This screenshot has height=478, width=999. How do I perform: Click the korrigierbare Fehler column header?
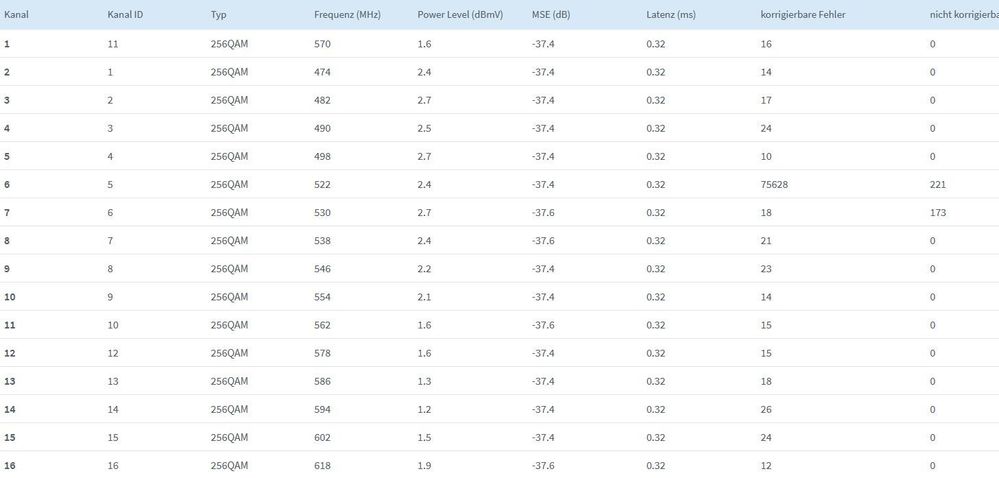[803, 15]
